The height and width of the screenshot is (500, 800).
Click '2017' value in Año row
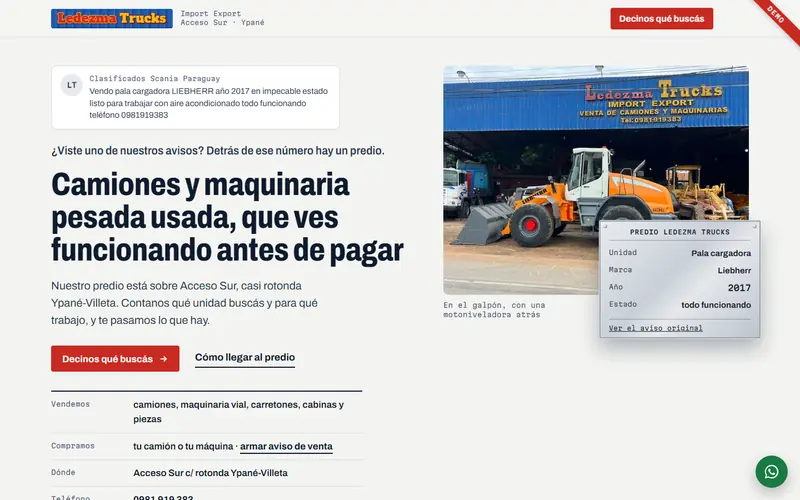[x=739, y=288]
